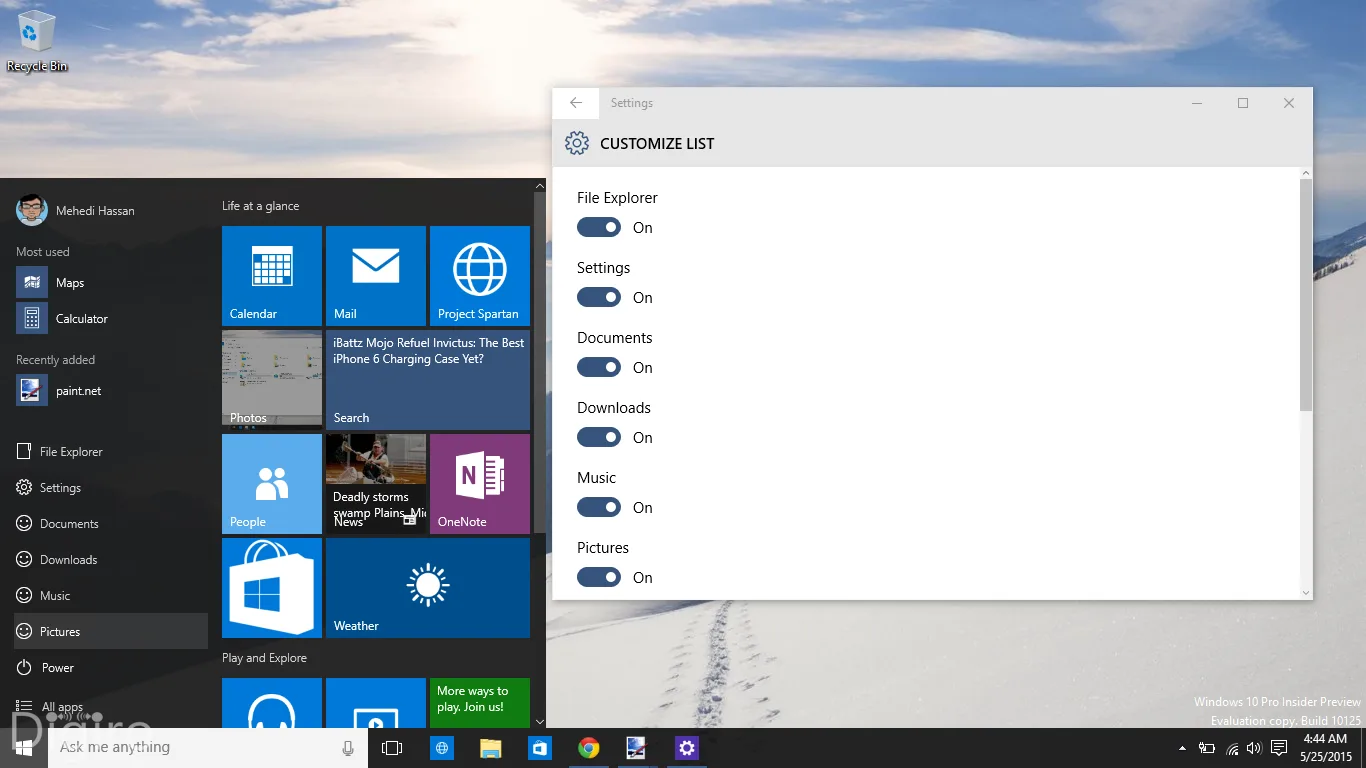Open the News tile about deadly storms
The height and width of the screenshot is (768, 1366).
coord(376,484)
